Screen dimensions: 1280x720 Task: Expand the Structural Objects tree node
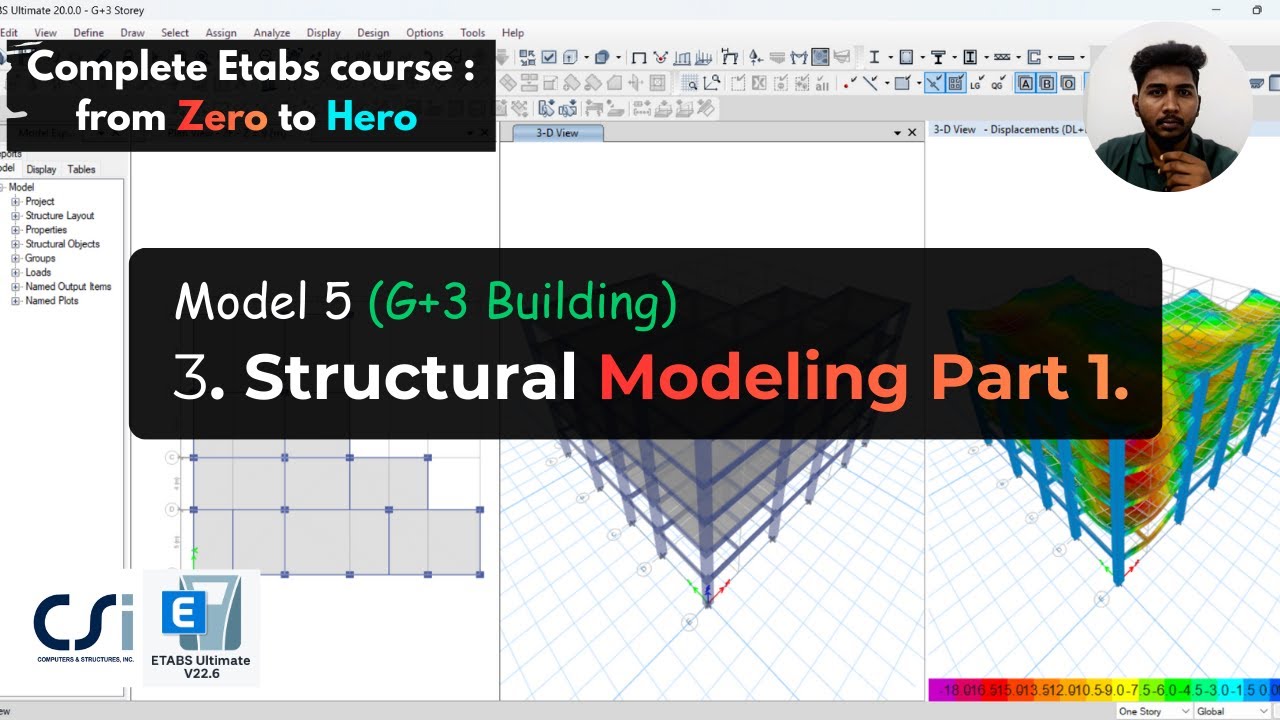[15, 243]
